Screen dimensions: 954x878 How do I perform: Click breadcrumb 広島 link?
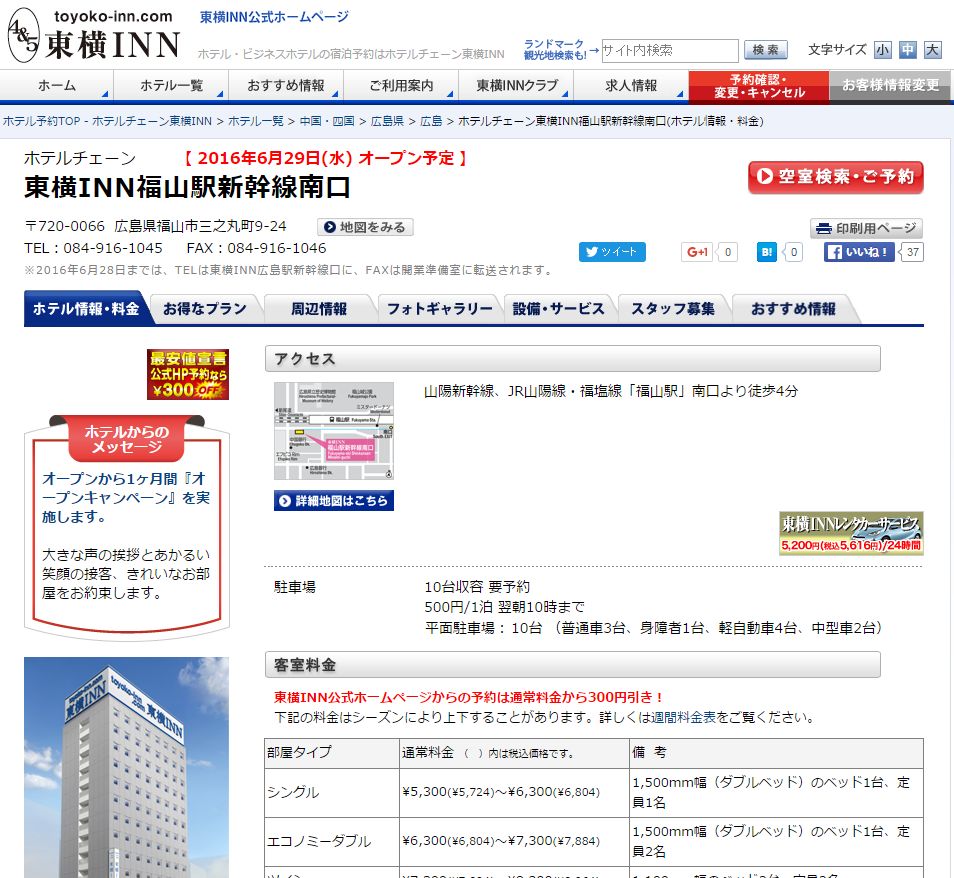coord(431,121)
